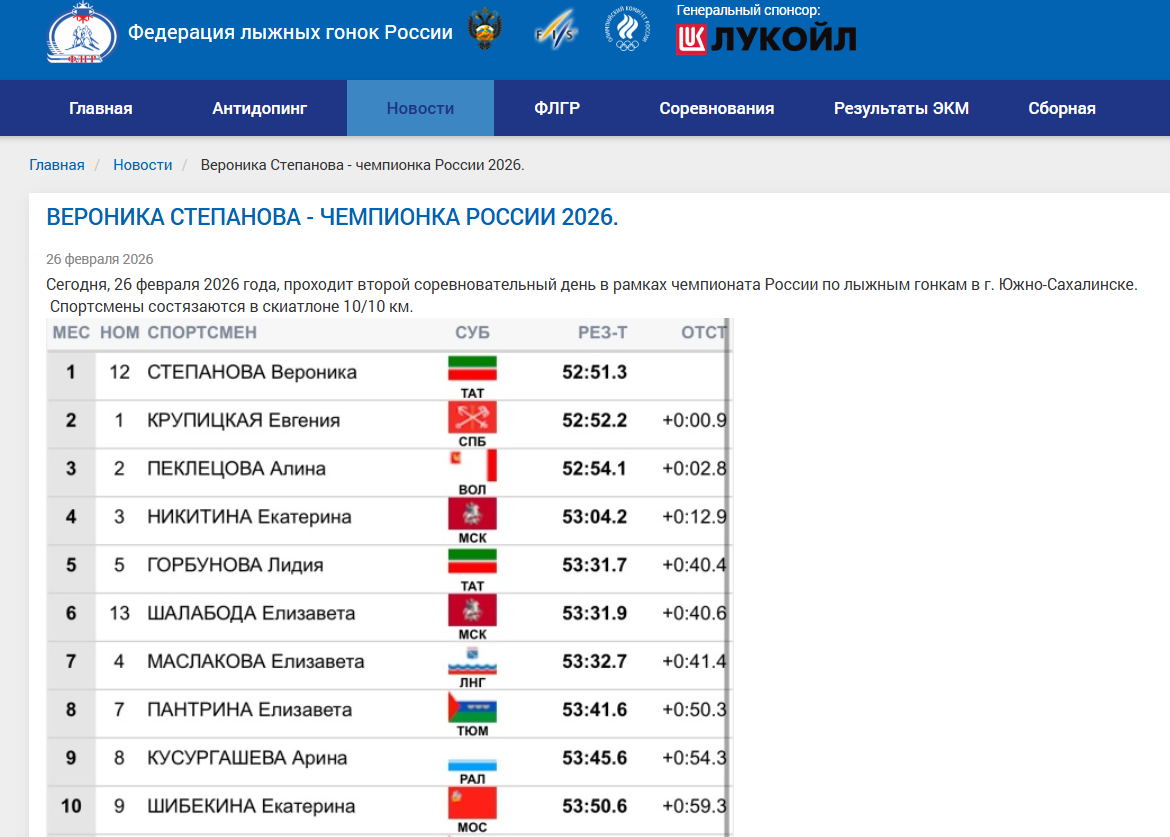Image resolution: width=1170 pixels, height=837 pixels.
Task: Select the ТАТ region flag beside Степанова
Action: 471,366
